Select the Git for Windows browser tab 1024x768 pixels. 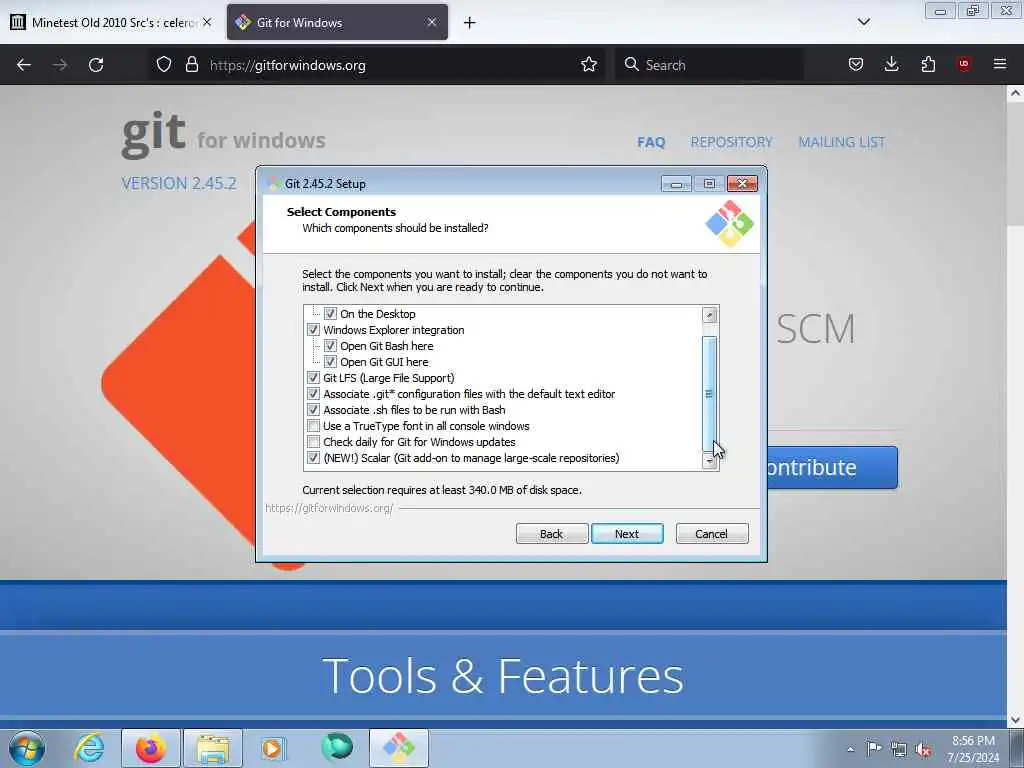click(337, 22)
